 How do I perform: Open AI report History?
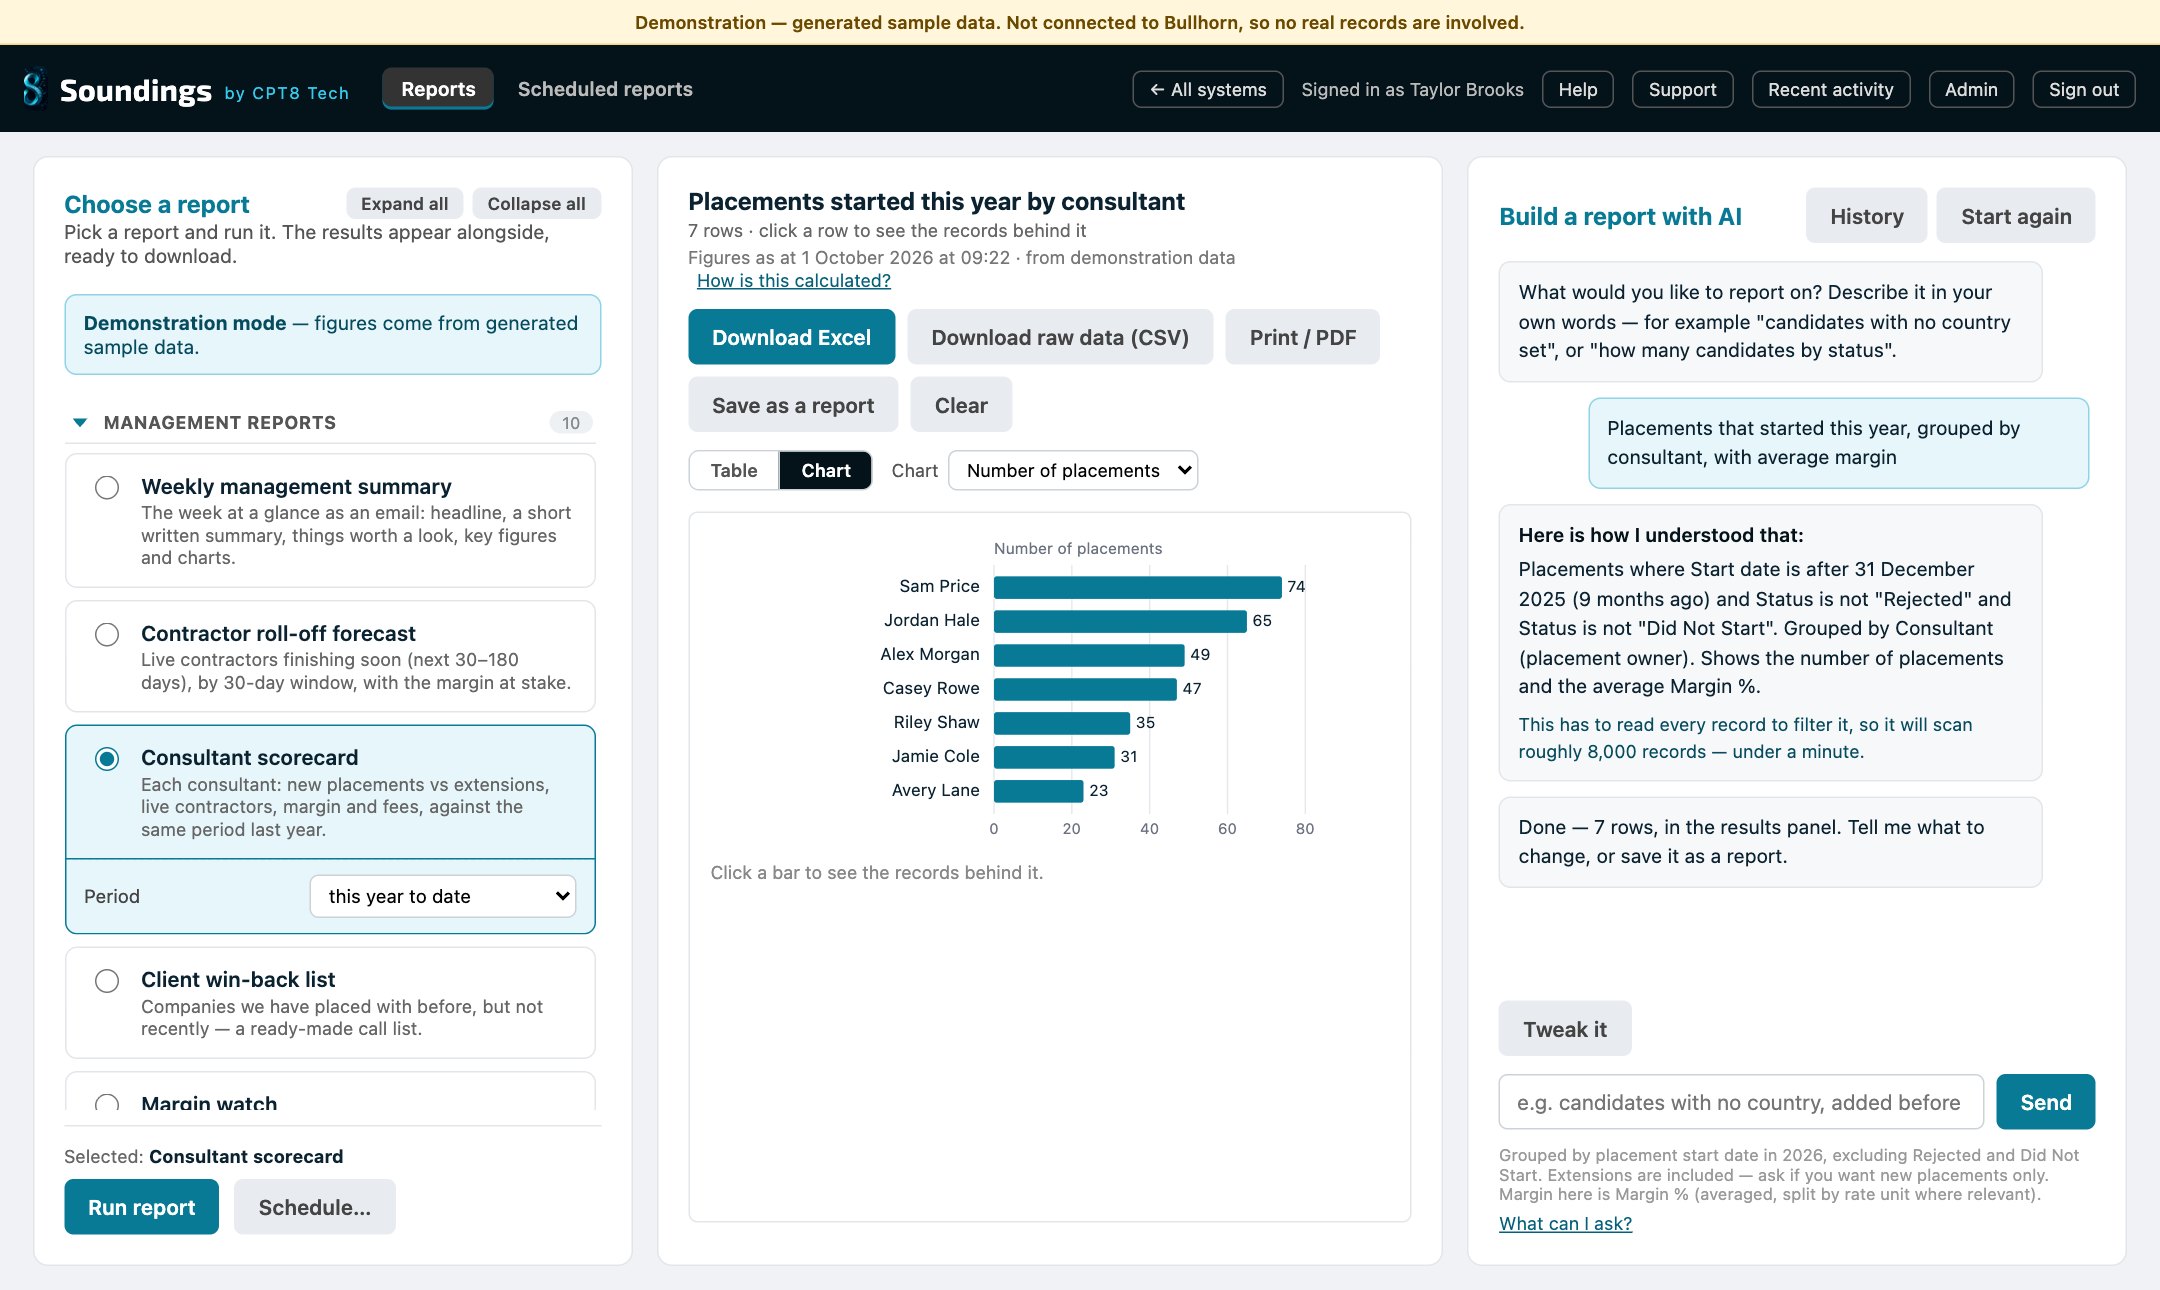pos(1866,216)
